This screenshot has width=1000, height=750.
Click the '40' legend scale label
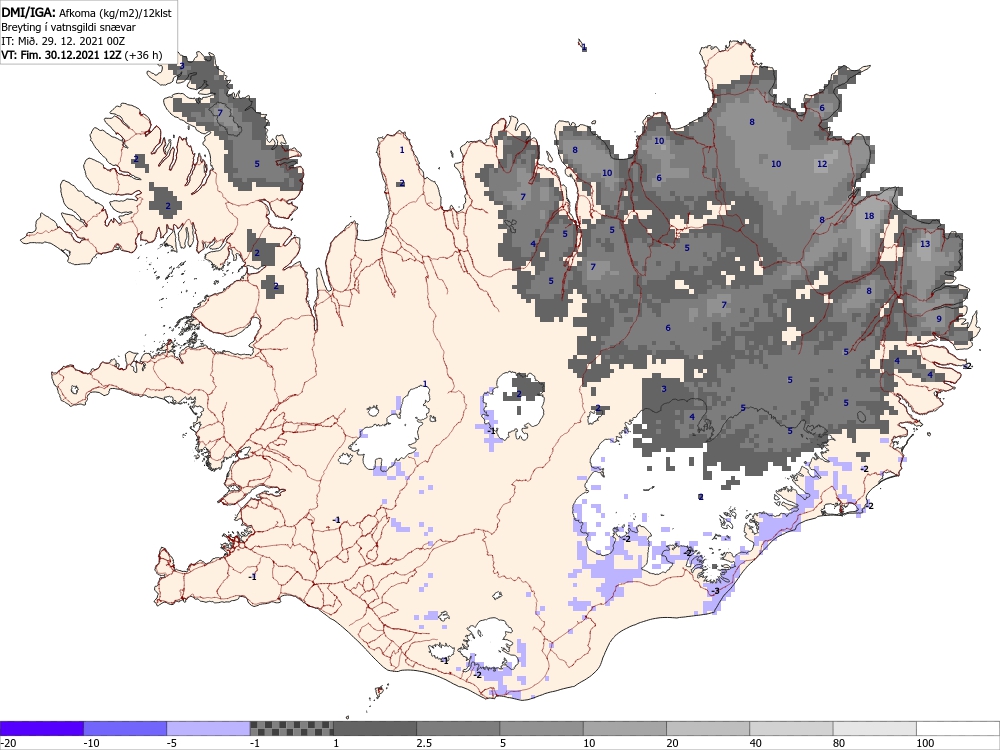tap(756, 743)
